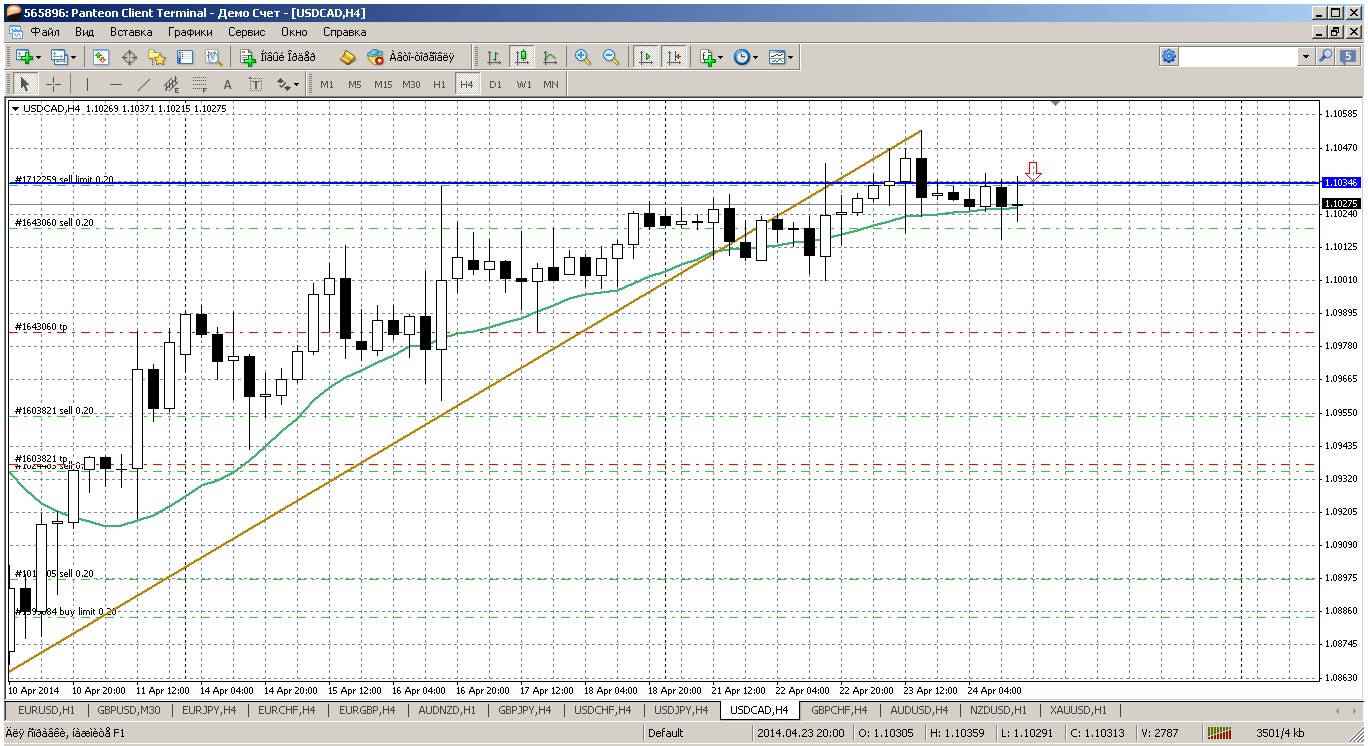
Task: Open the new chart dropdown arrow
Action: coord(37,58)
